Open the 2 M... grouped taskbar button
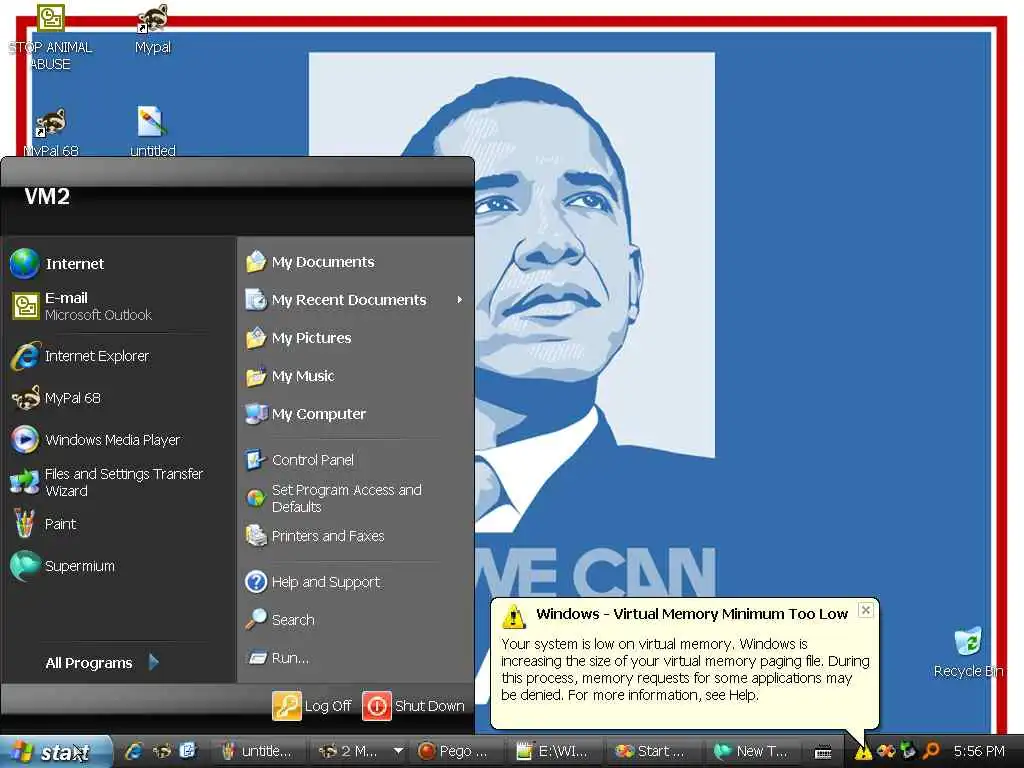Screen dimensions: 1024x768 point(358,752)
